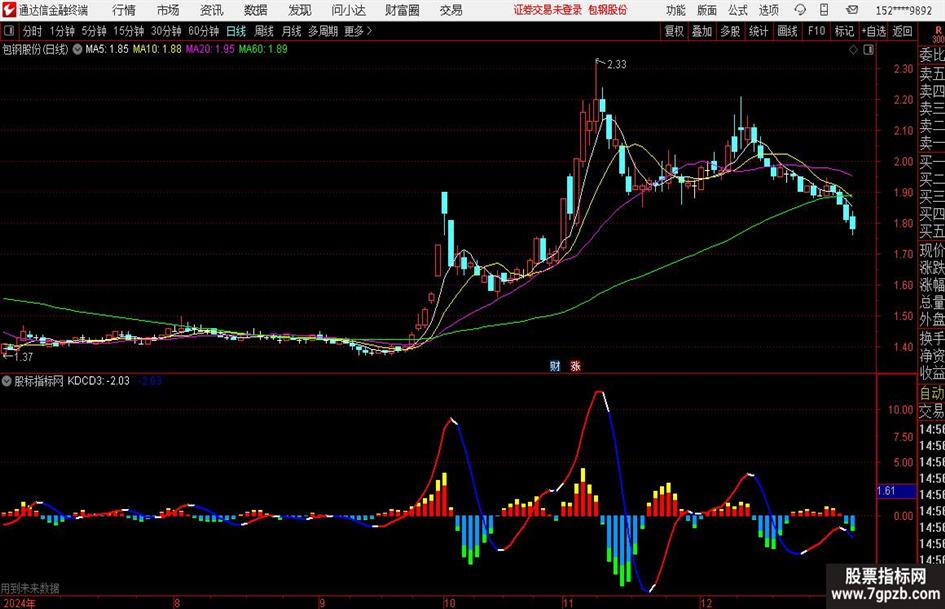Click the Tongdaxin red logo icon
This screenshot has height=609, width=945.
point(8,10)
